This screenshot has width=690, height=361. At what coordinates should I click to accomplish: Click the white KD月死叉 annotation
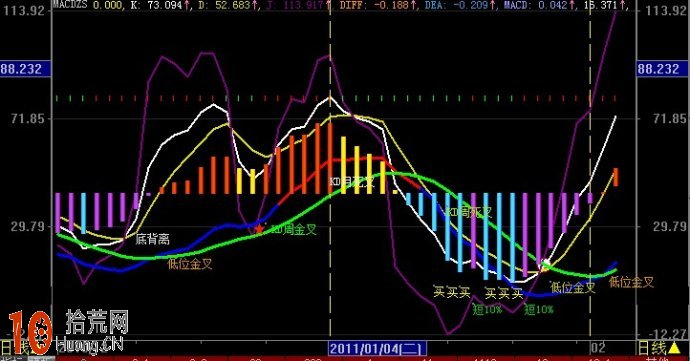coord(352,181)
